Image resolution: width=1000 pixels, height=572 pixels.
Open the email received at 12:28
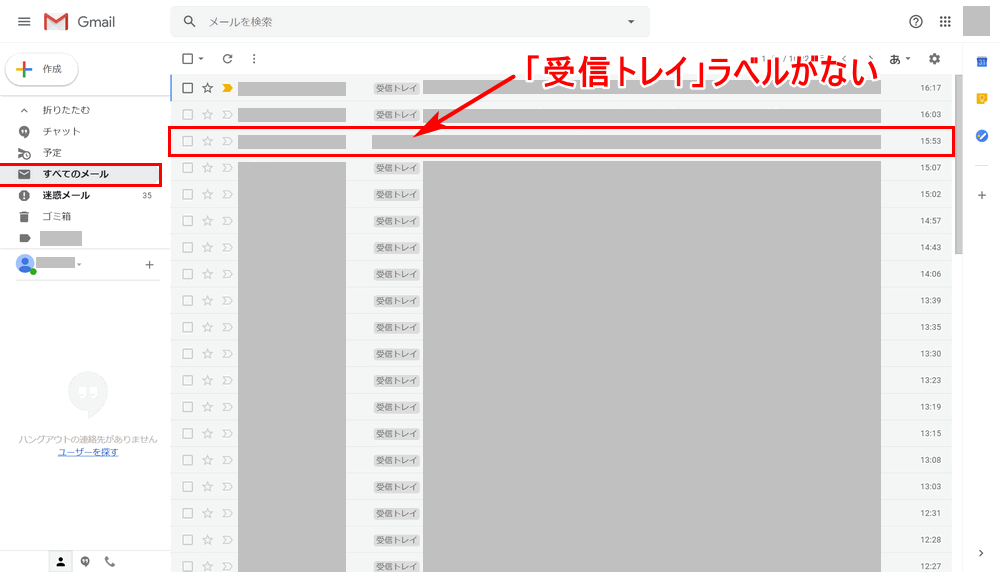pos(561,539)
